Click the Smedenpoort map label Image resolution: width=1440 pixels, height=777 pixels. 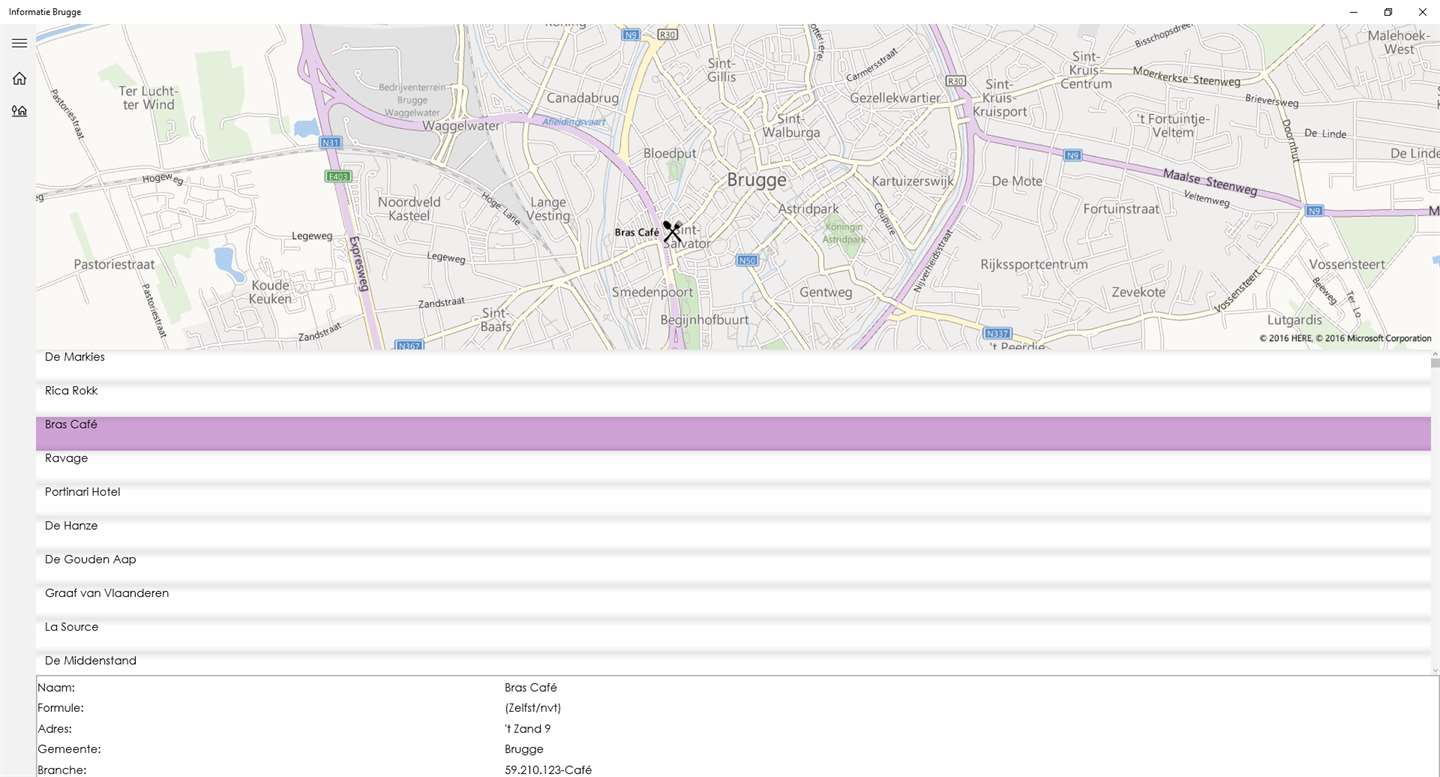653,293
